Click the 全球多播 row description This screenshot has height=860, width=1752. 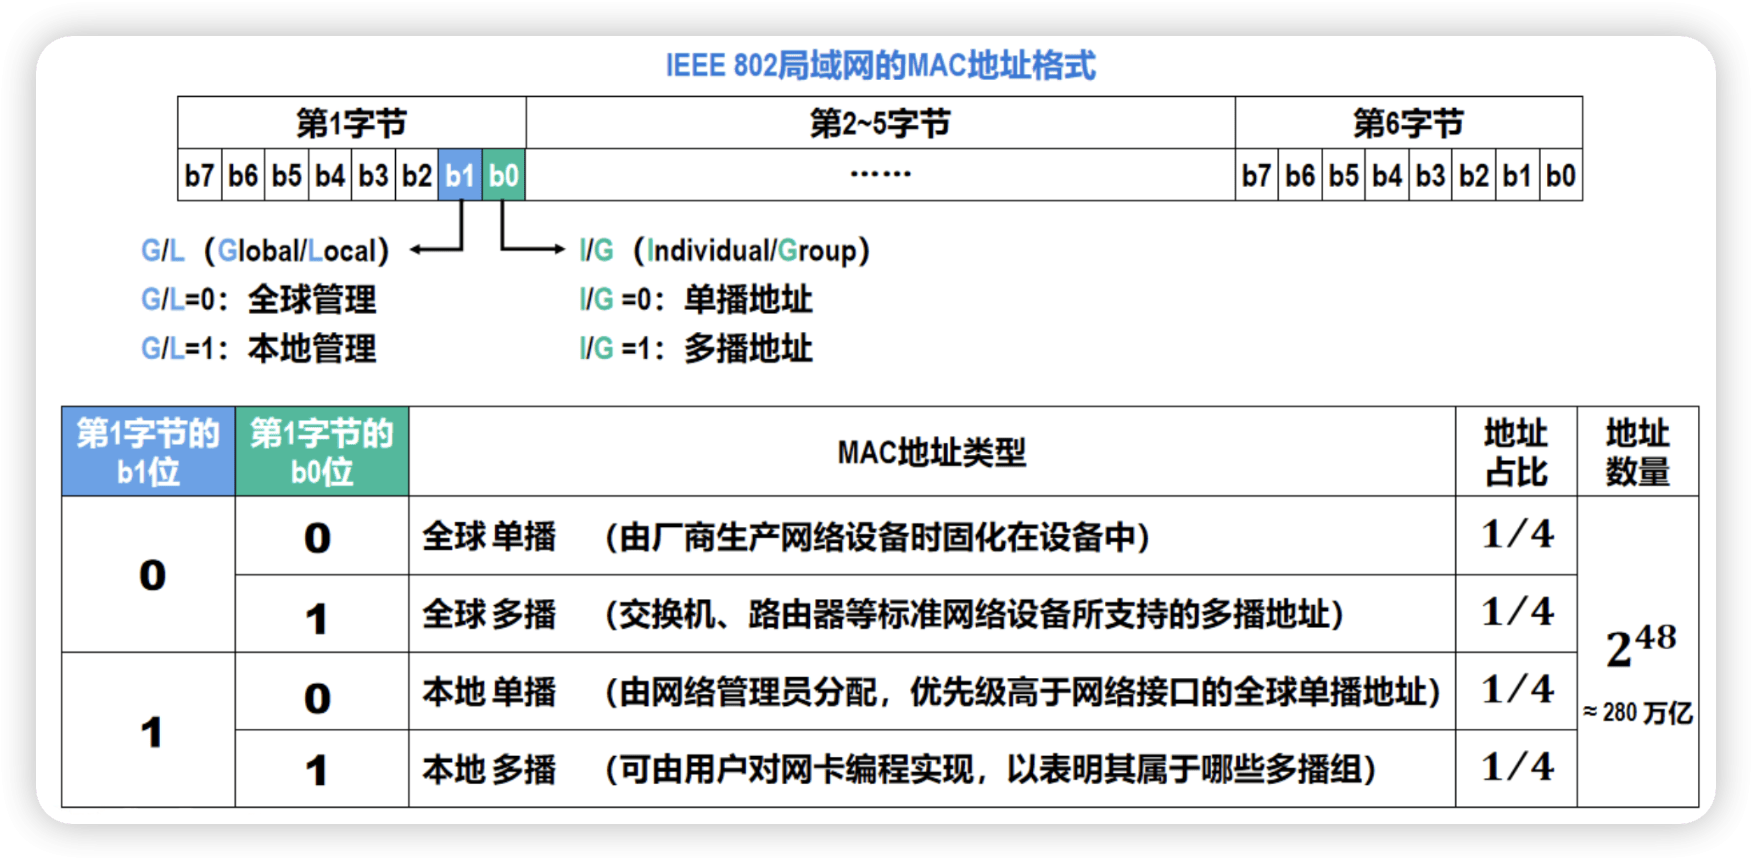pos(975,614)
